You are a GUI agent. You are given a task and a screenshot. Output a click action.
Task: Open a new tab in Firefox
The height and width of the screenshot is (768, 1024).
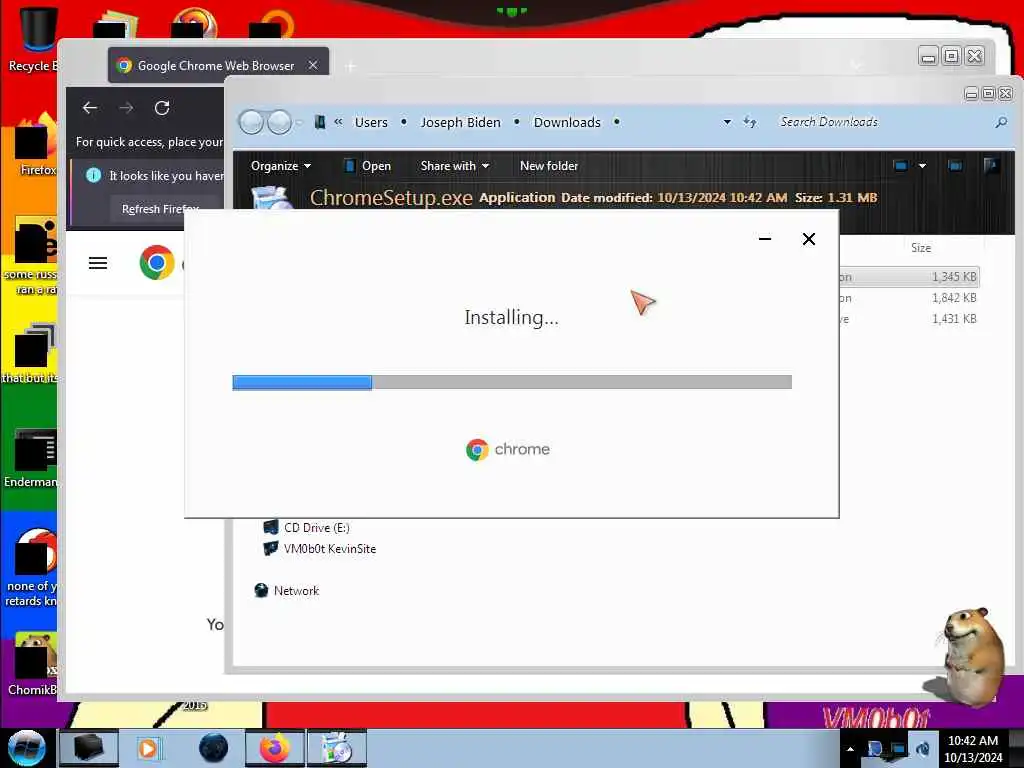[x=351, y=66]
